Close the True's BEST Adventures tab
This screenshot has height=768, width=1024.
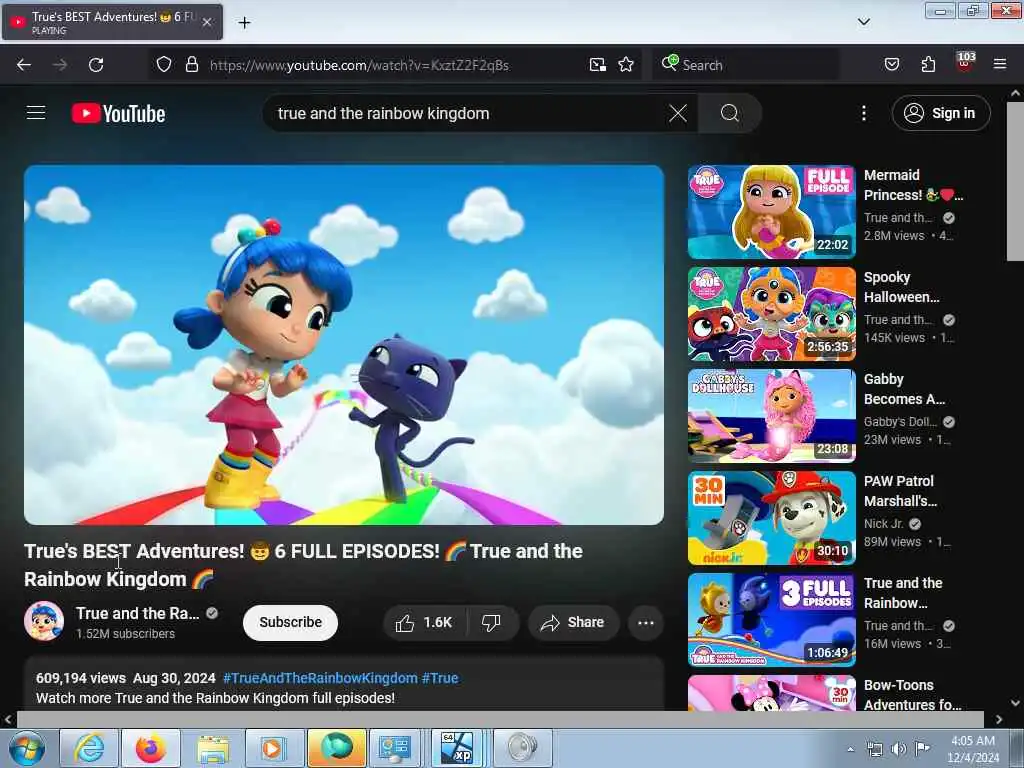click(x=206, y=22)
